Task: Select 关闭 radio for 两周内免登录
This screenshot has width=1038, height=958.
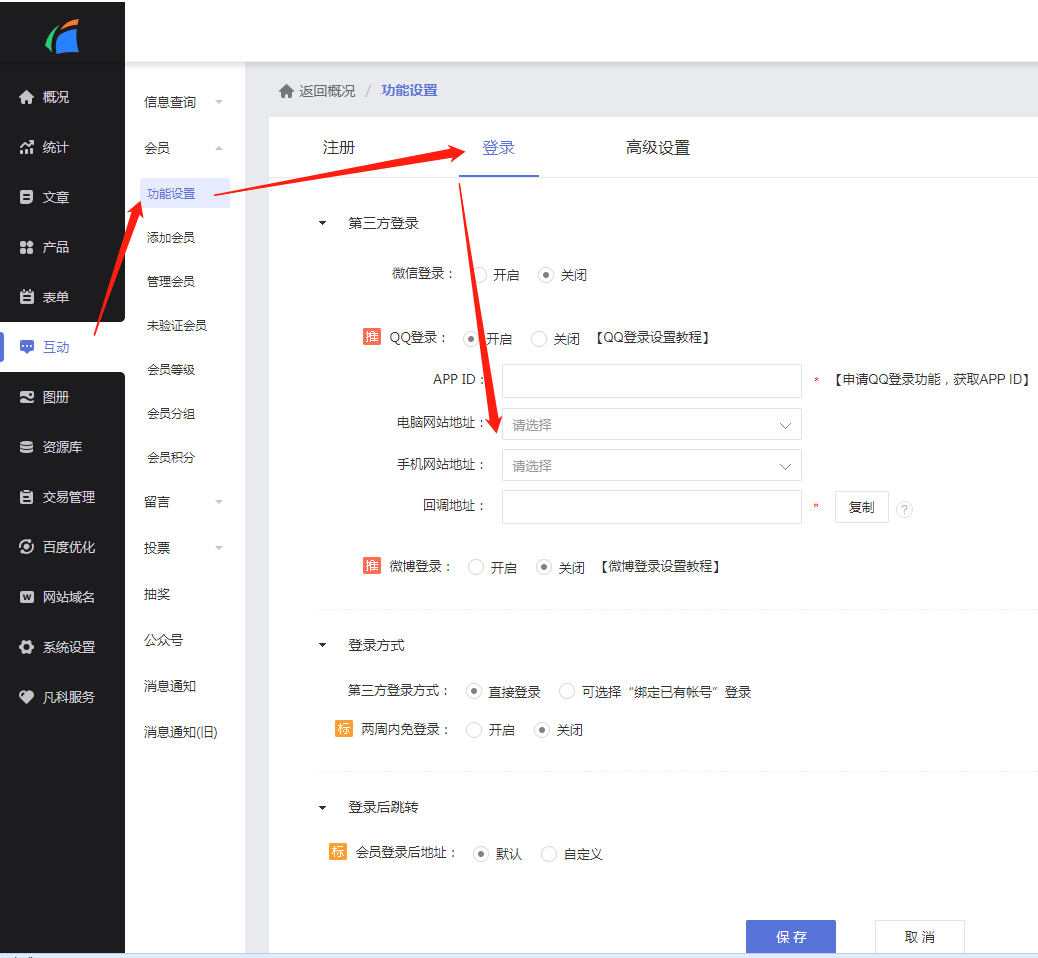Action: [x=542, y=730]
